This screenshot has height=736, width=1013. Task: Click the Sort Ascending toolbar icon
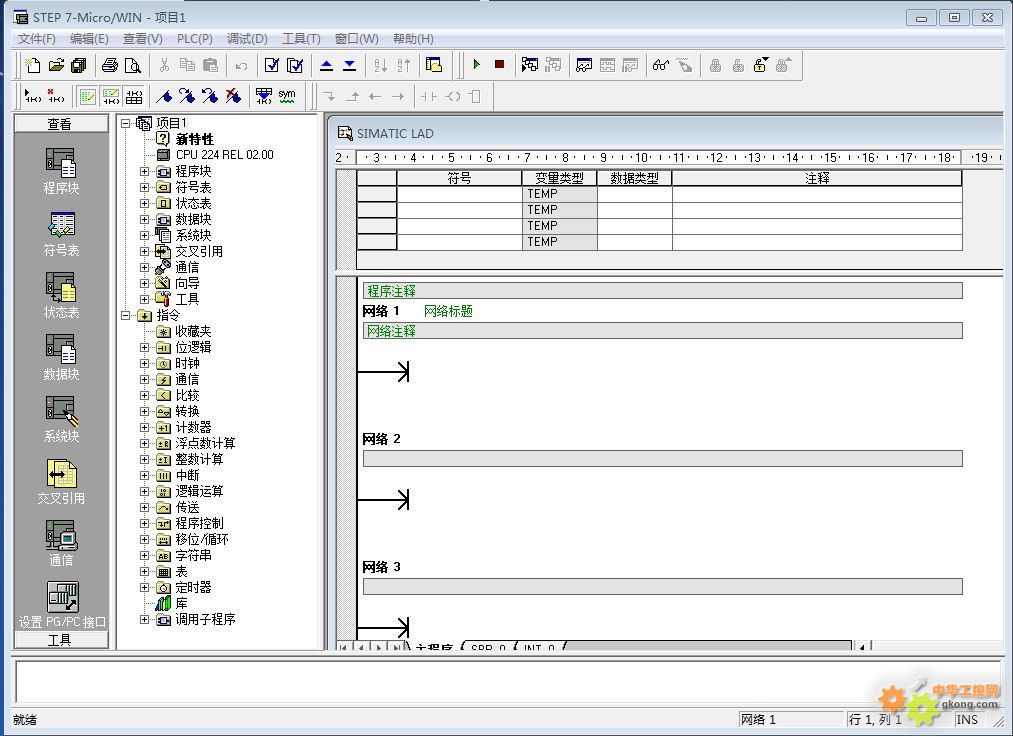[381, 65]
